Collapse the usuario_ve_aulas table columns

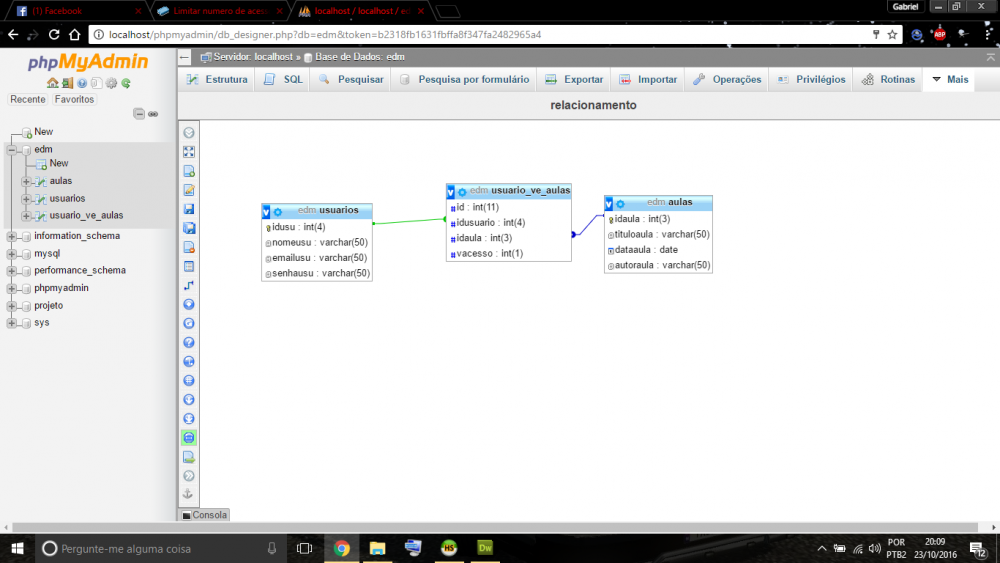click(451, 191)
